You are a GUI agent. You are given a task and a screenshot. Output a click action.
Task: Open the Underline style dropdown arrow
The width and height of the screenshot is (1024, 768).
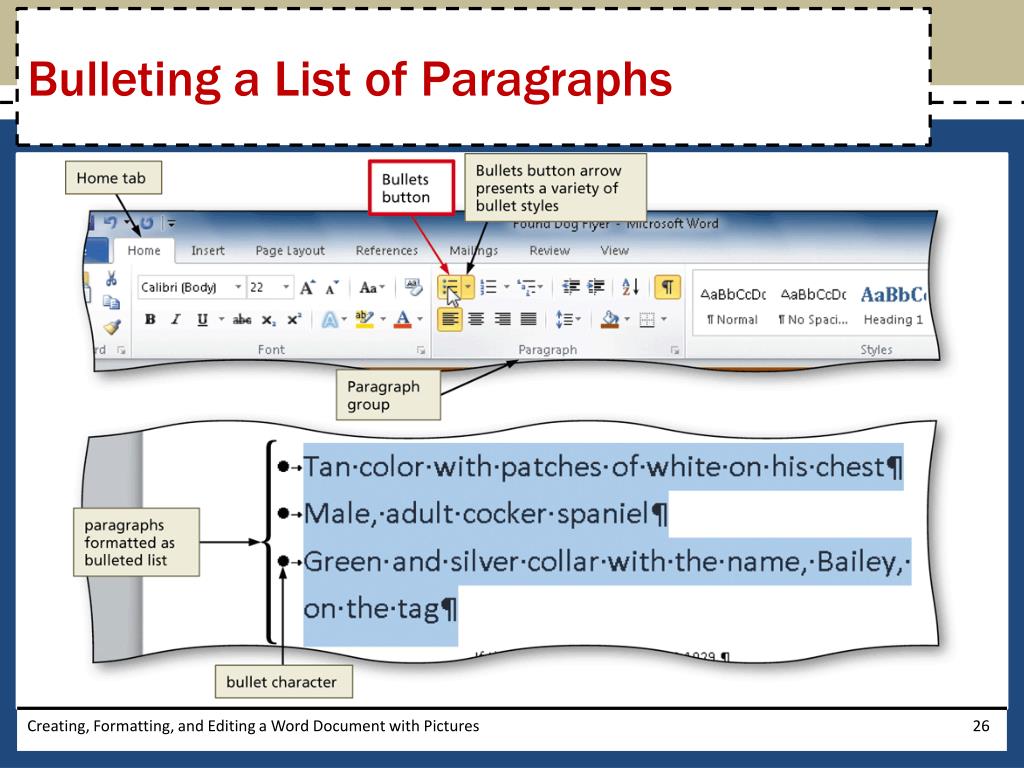coord(221,319)
